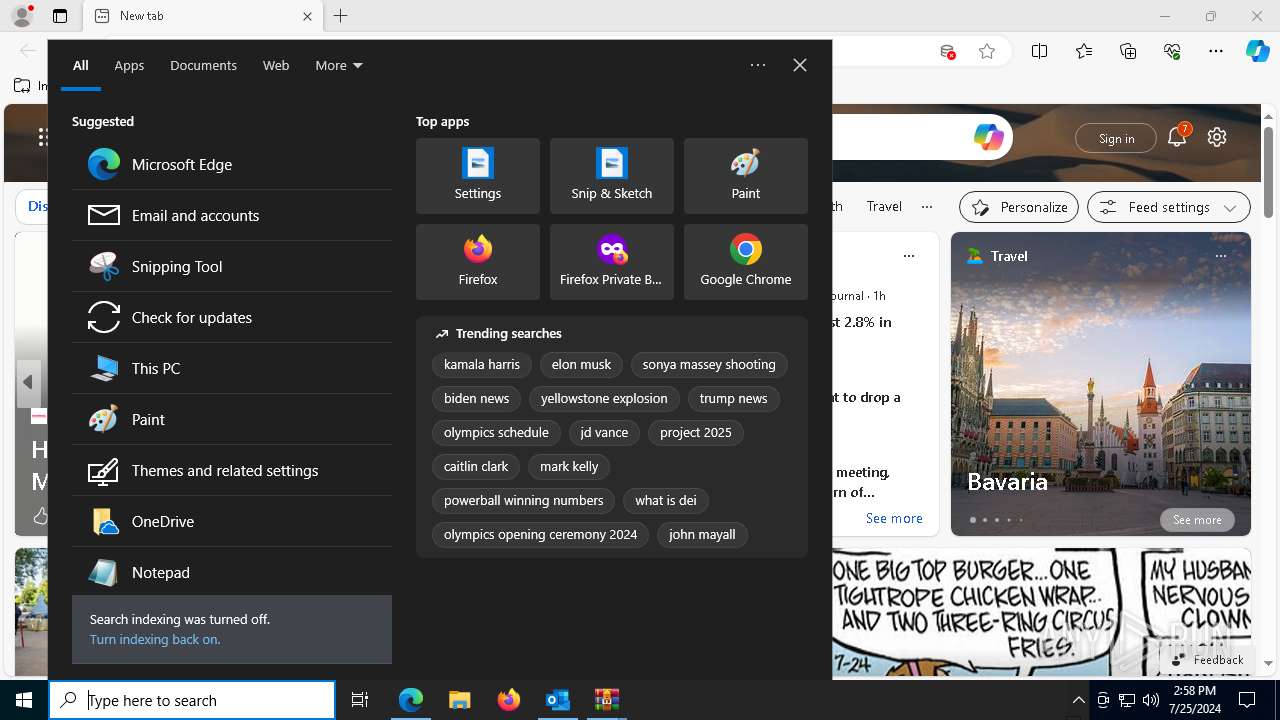Search trending olympics schedule
This screenshot has width=1280, height=720.
click(496, 433)
